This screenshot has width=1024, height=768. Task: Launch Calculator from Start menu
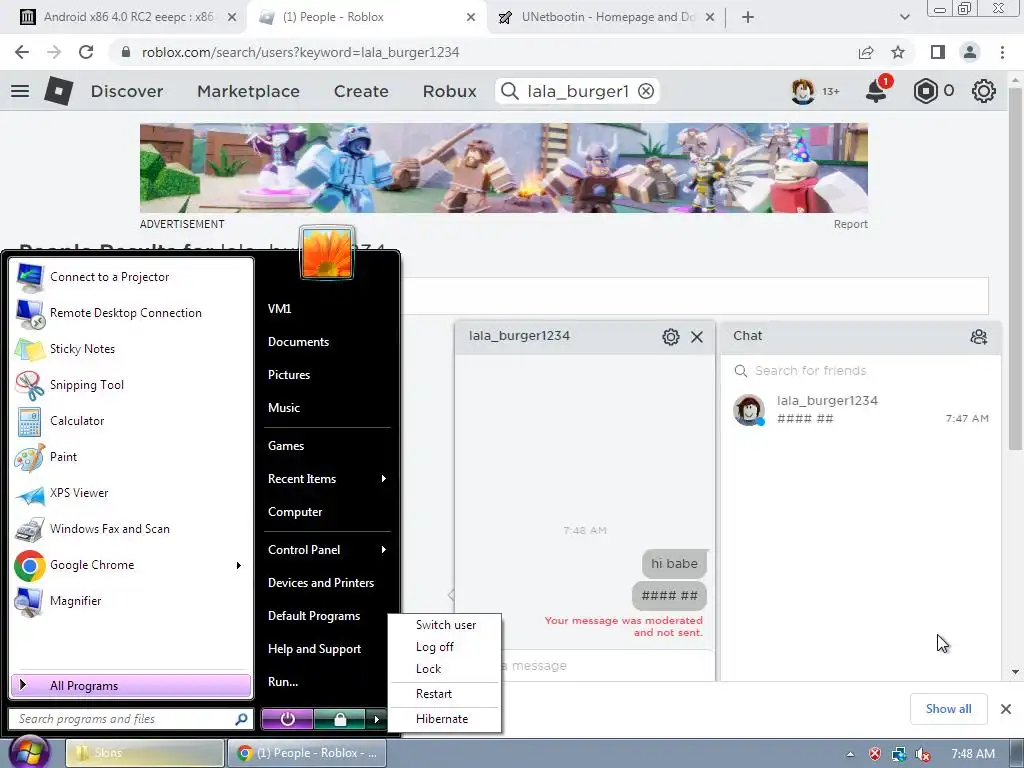coord(131,421)
